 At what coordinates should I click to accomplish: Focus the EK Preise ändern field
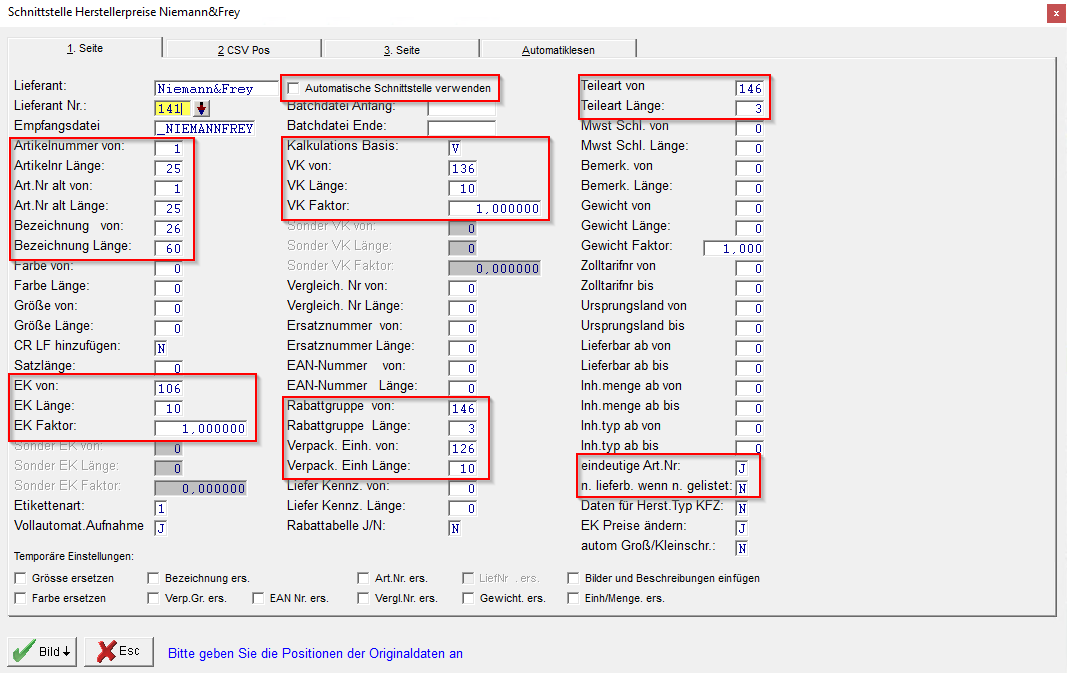tap(742, 528)
